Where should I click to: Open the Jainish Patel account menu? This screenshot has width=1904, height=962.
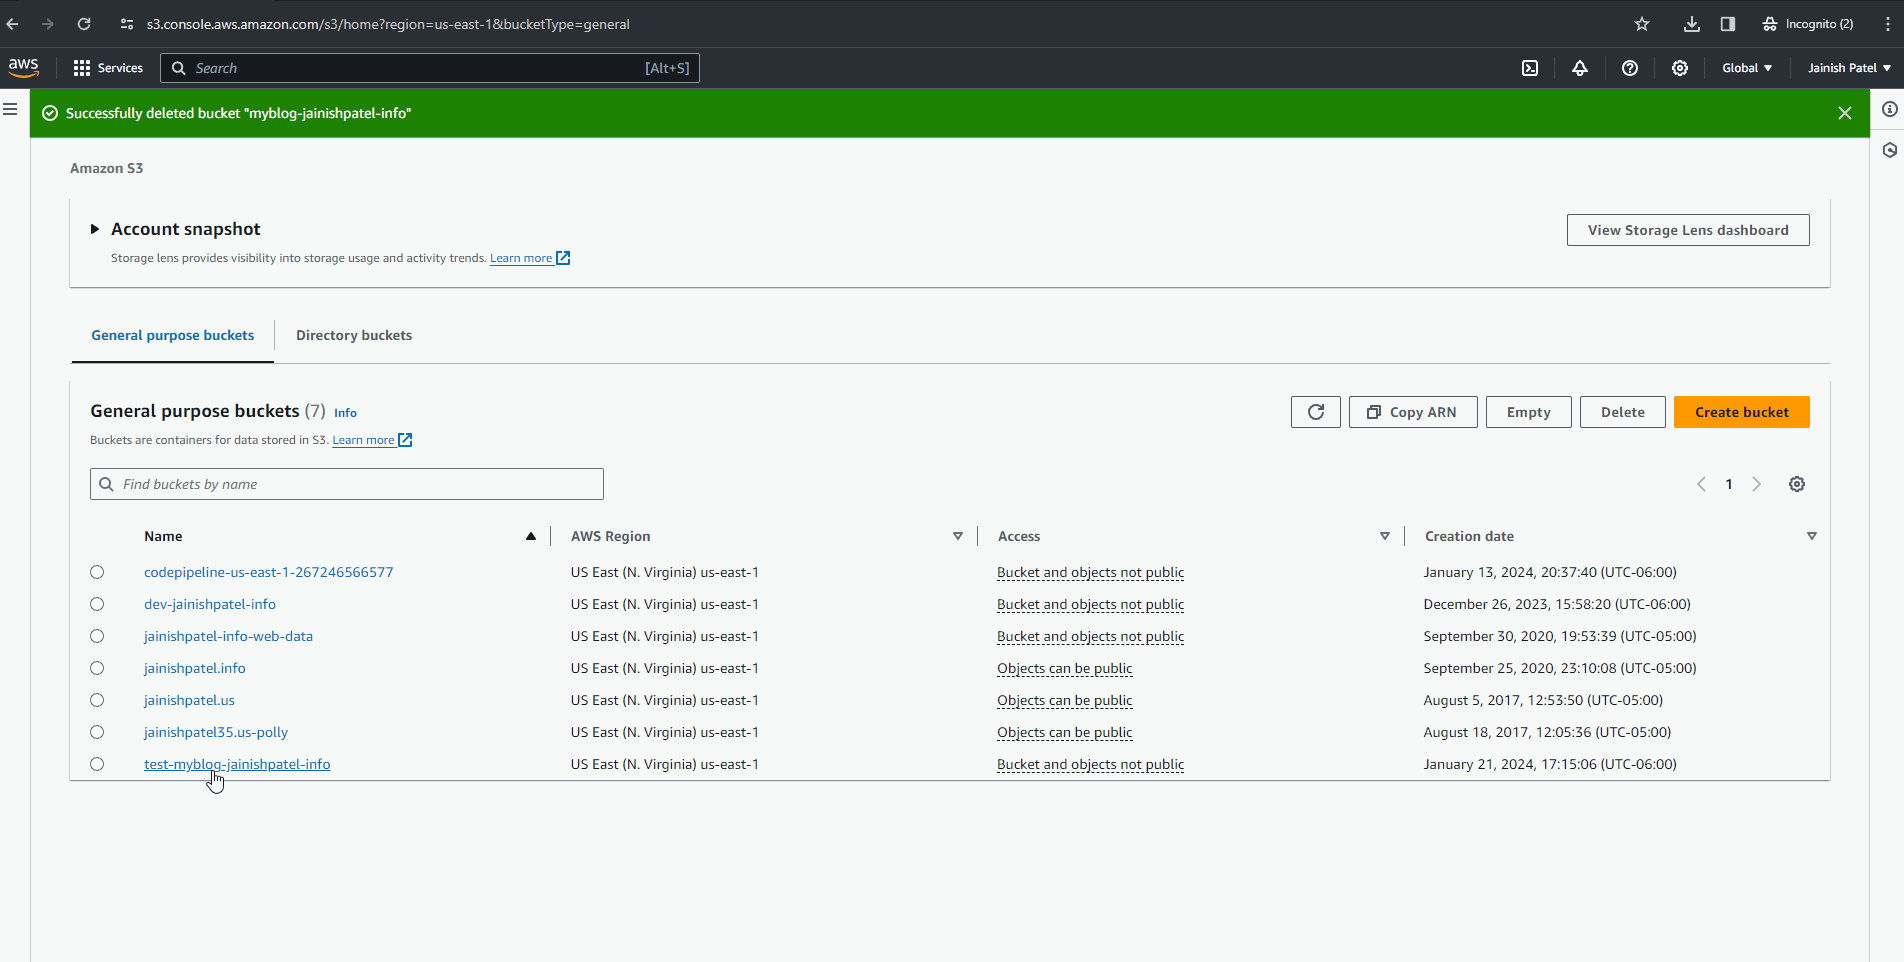pos(1848,68)
